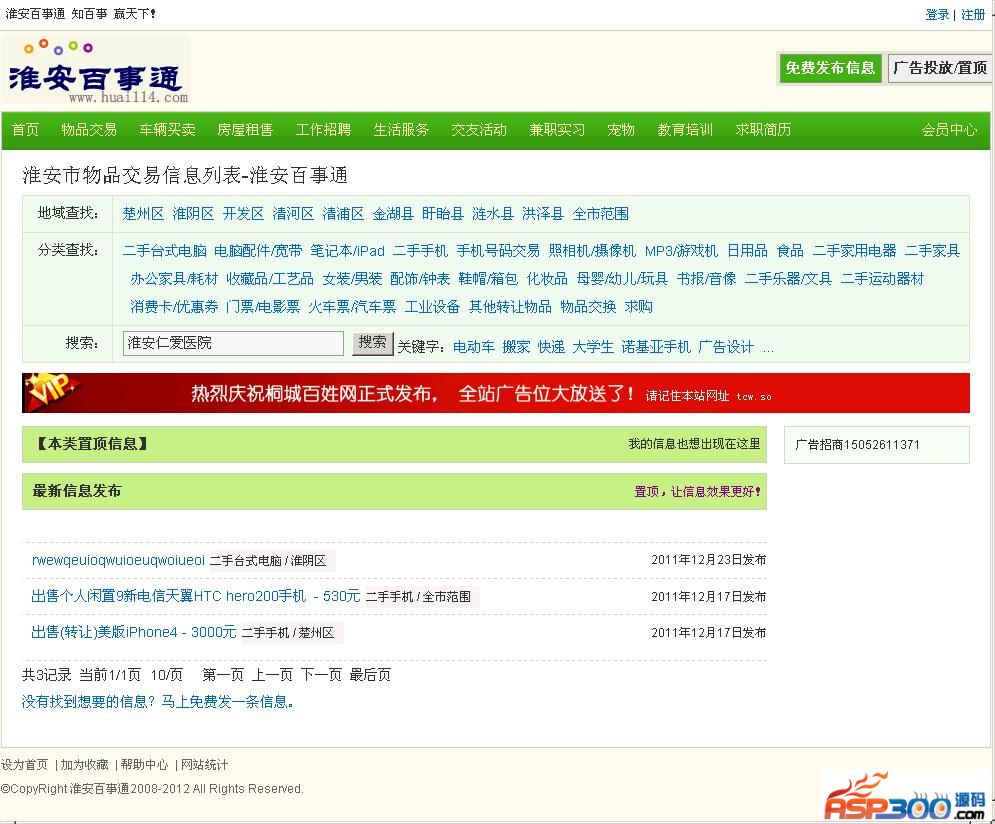Select category 火车票/汽车票

(x=352, y=307)
